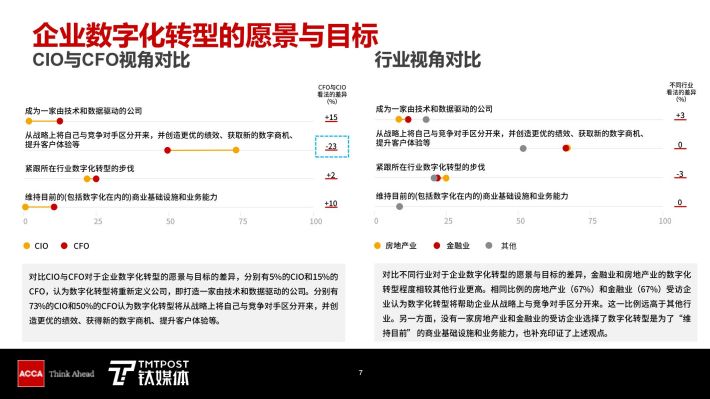
Task: Click the CIO与CFO视角对比 heading
Action: coord(111,60)
